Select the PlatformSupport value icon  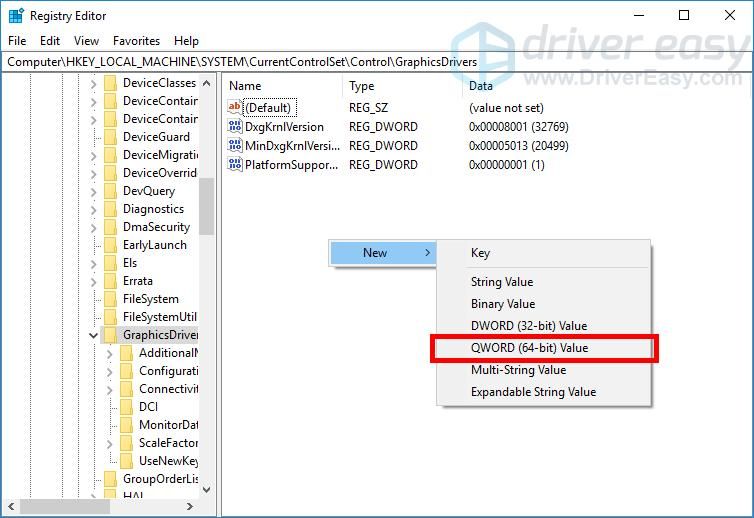(x=235, y=165)
